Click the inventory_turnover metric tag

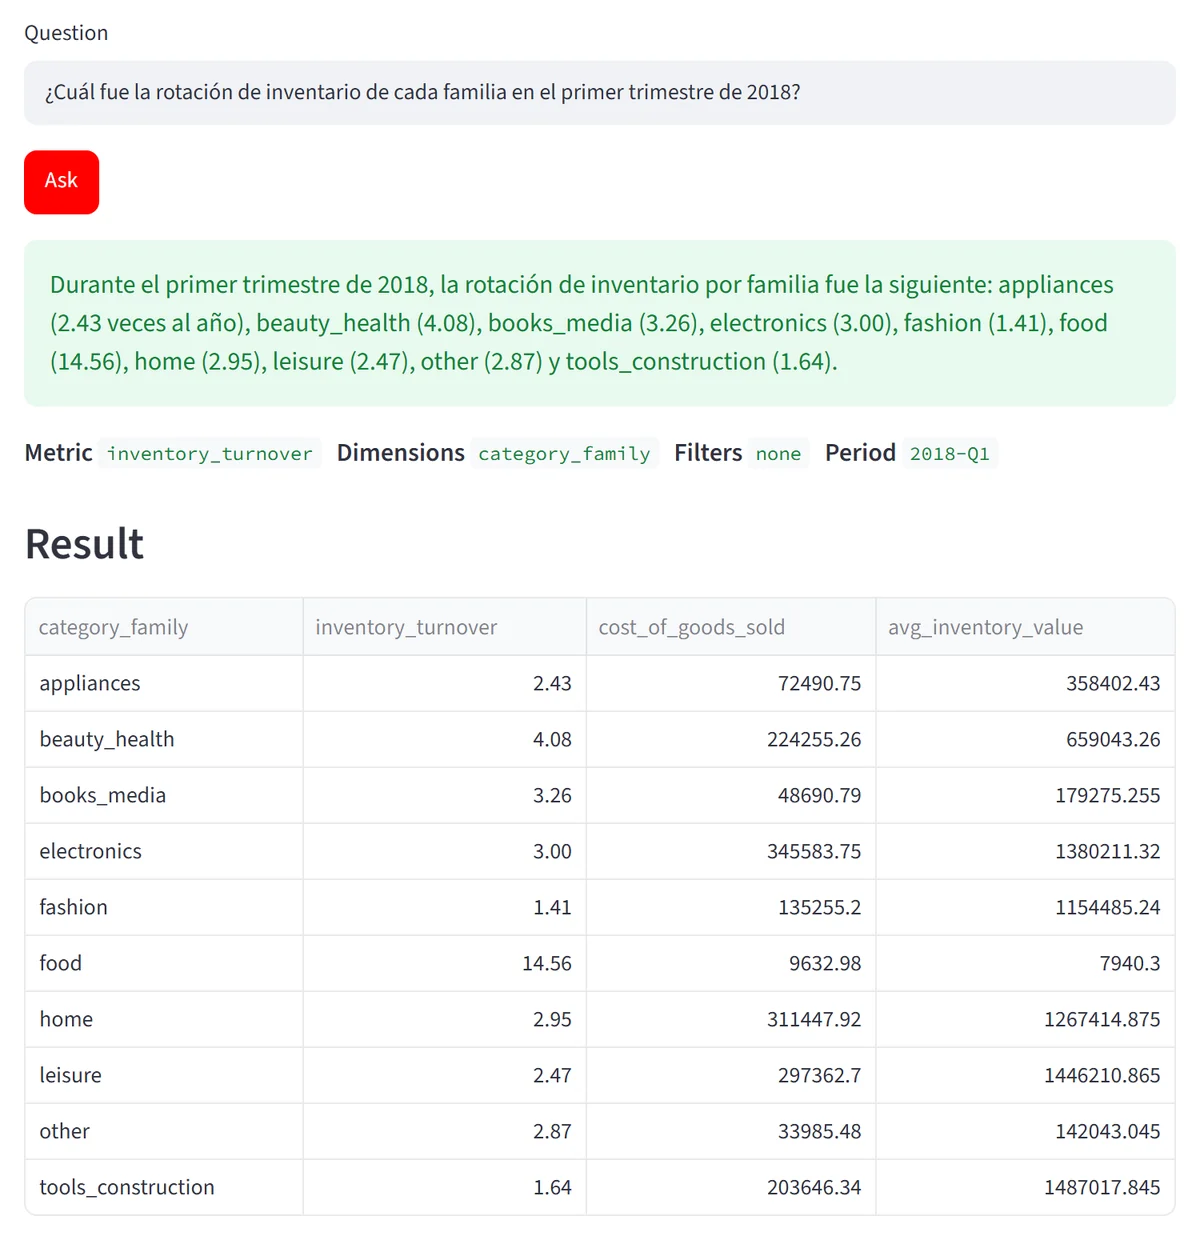(210, 454)
